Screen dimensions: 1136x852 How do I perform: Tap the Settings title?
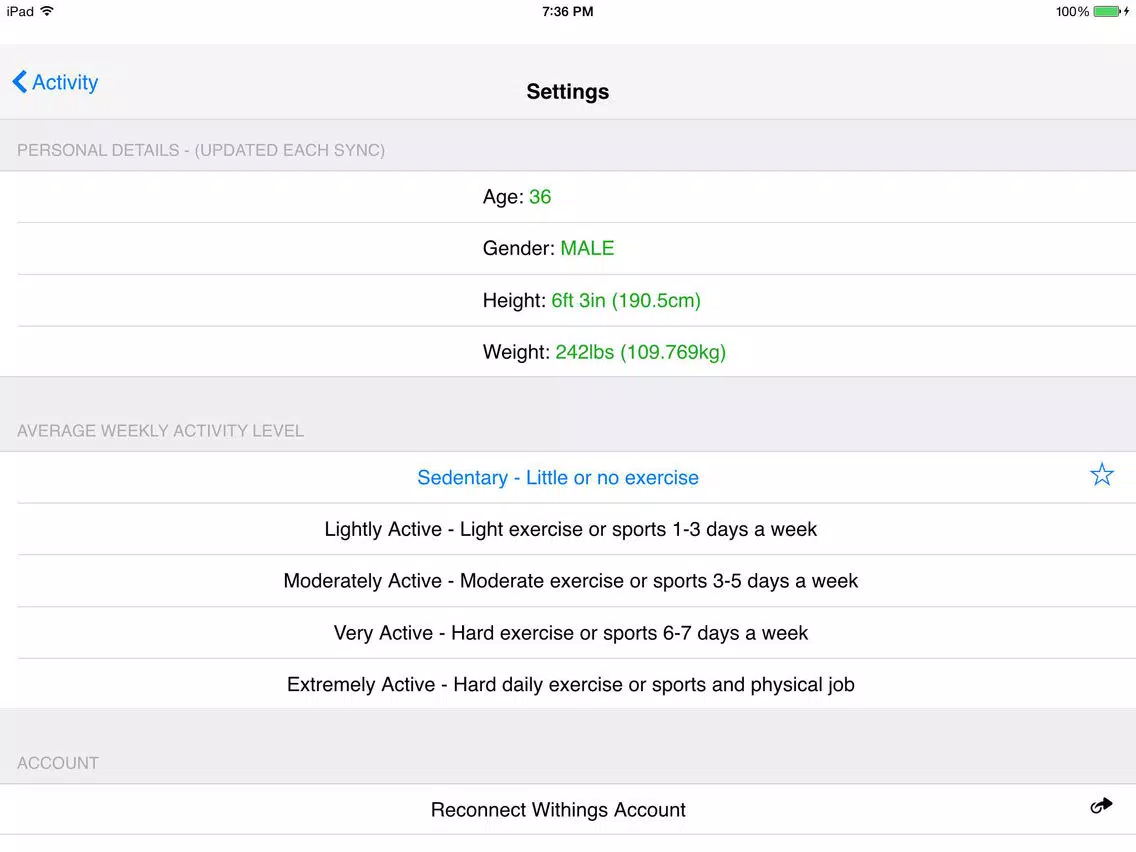point(567,92)
